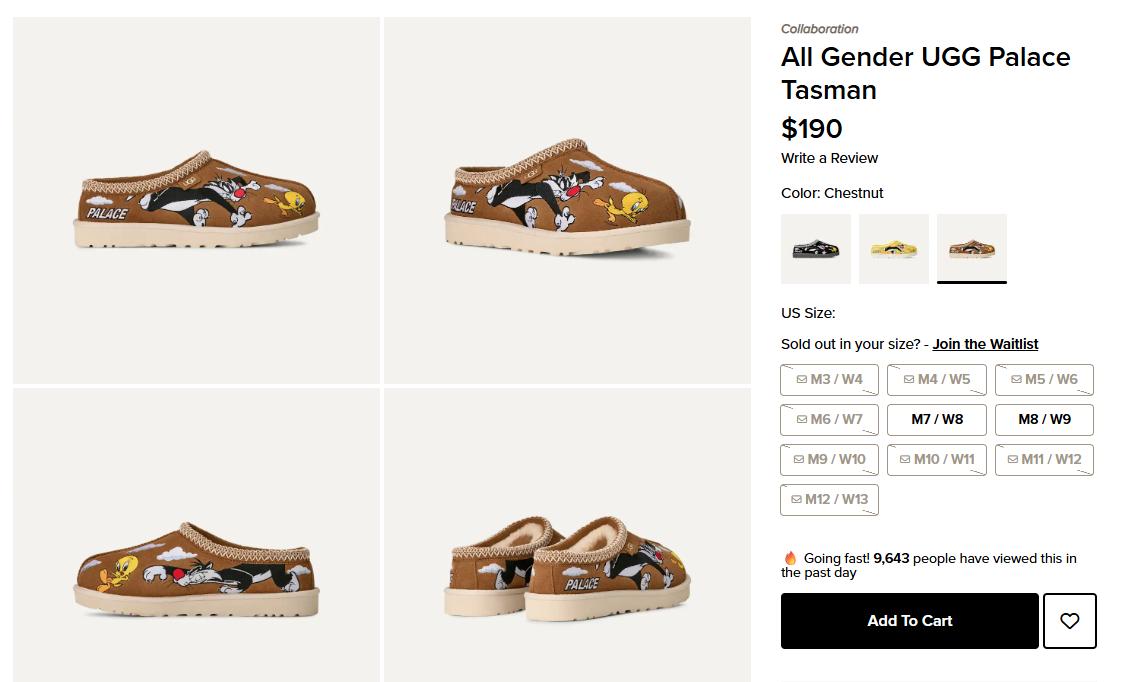1121x682 pixels.
Task: Click envelope icon on M6 / W7
Action: click(802, 420)
